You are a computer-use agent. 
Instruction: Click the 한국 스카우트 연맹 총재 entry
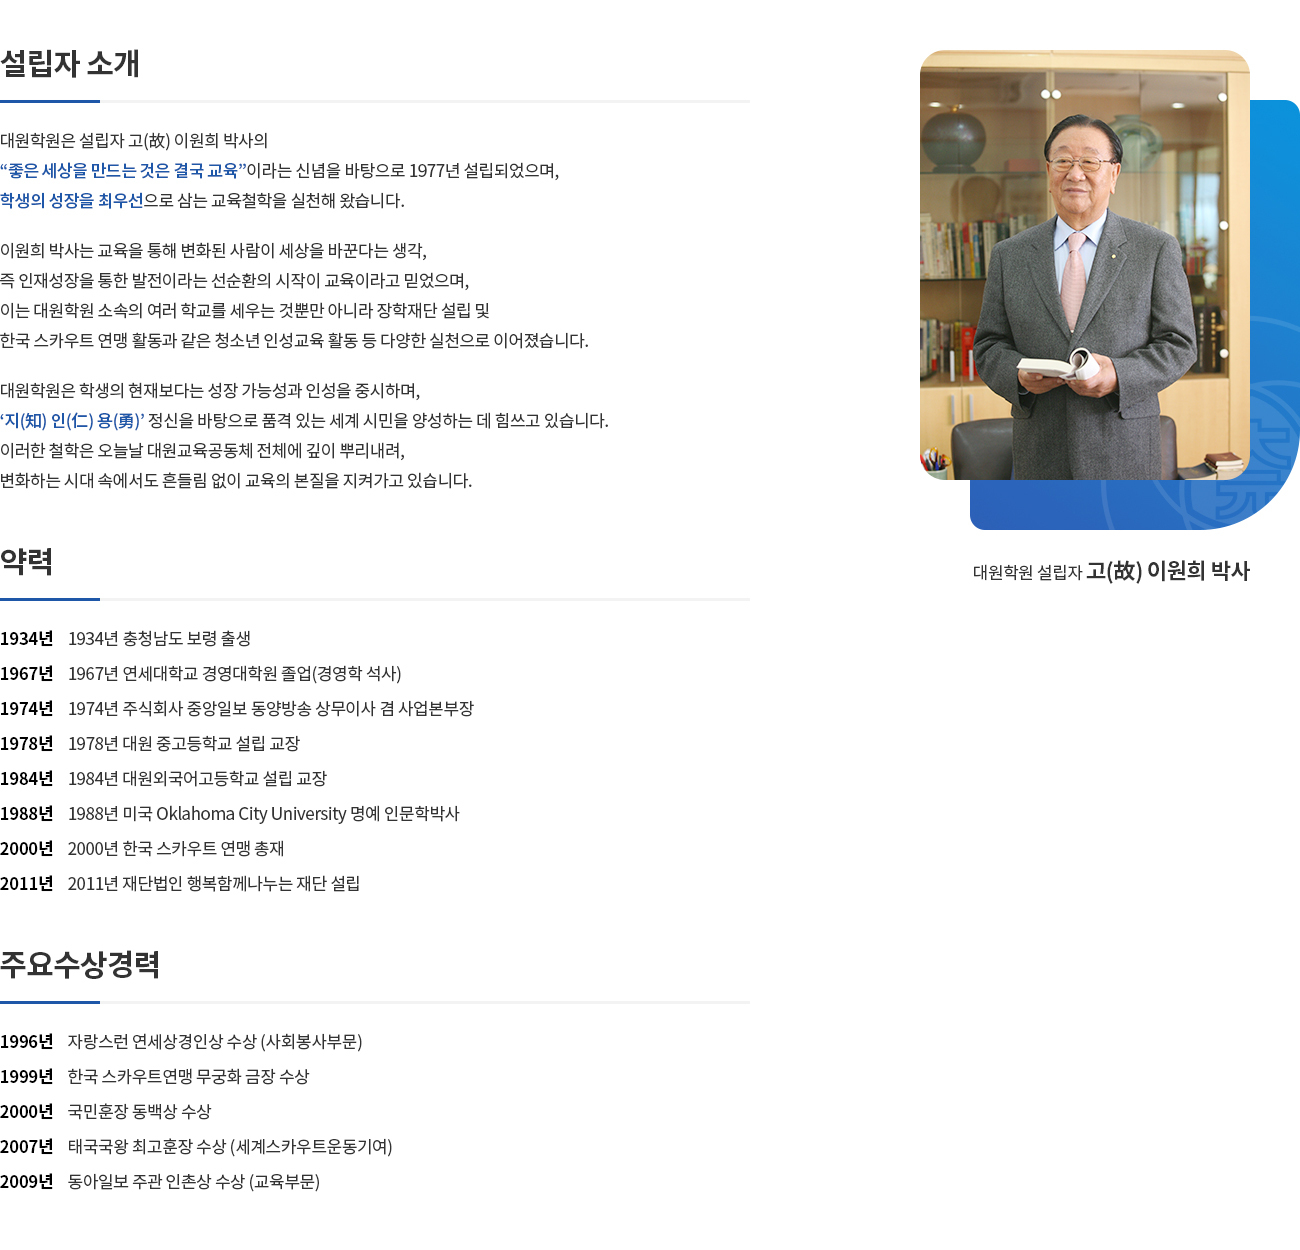tap(176, 849)
